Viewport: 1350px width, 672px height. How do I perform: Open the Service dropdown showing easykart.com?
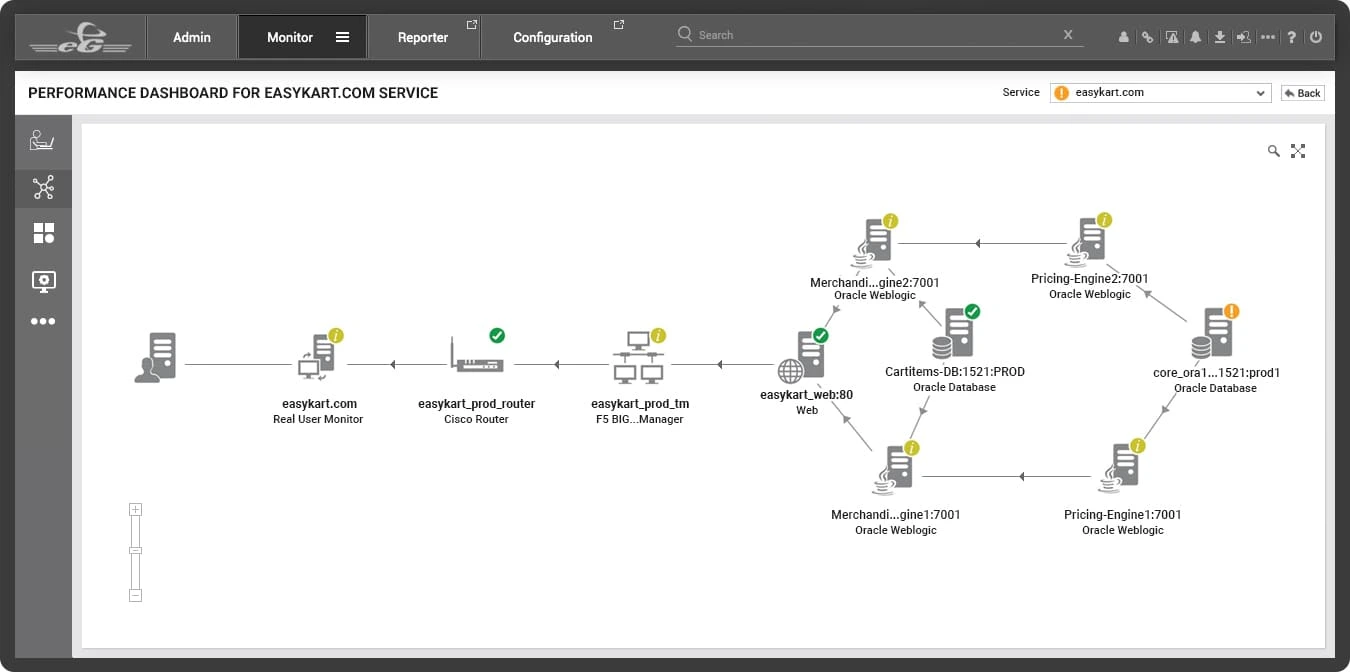point(1160,93)
